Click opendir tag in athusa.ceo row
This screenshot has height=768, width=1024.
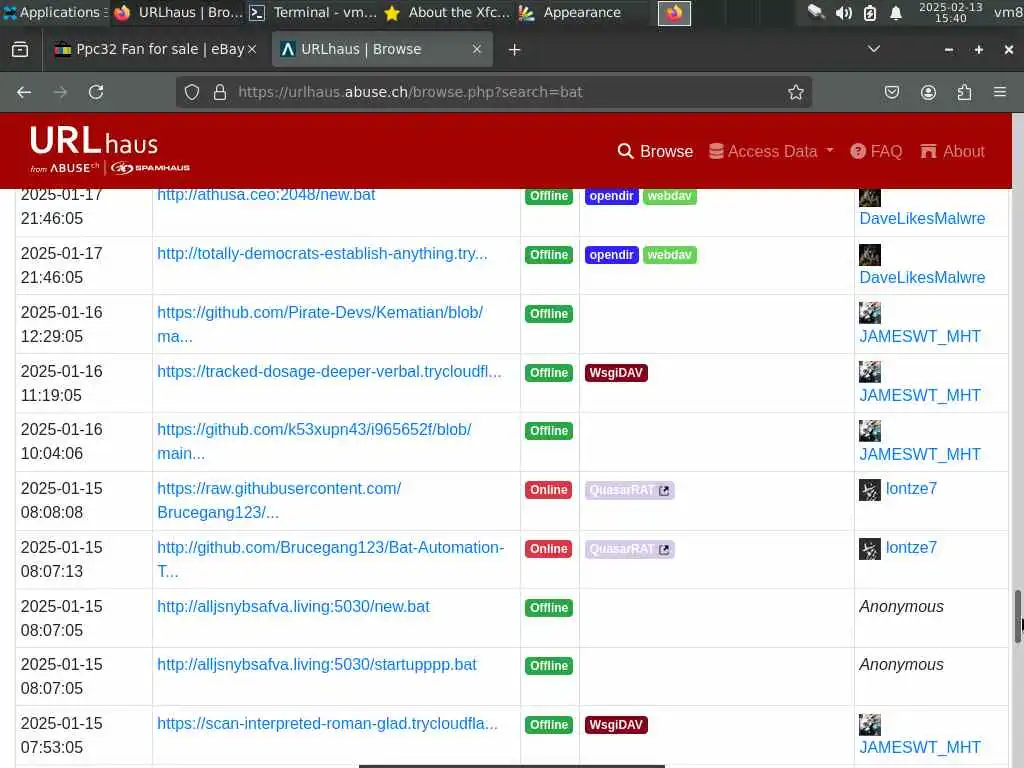611,196
